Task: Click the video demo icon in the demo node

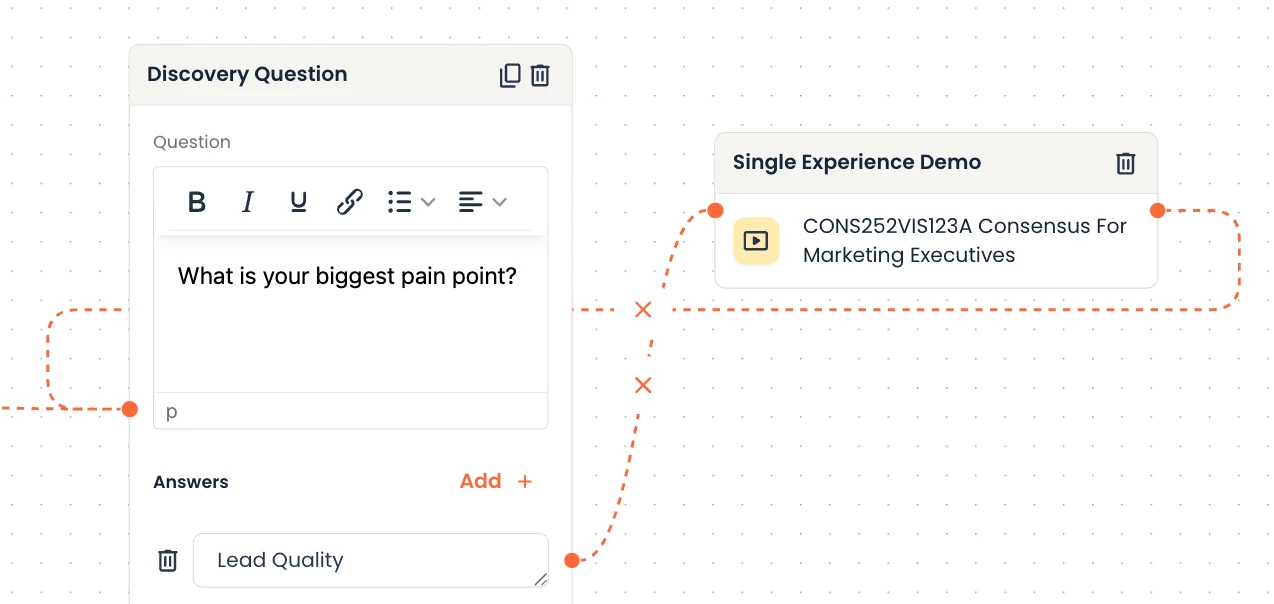Action: pyautogui.click(x=756, y=241)
